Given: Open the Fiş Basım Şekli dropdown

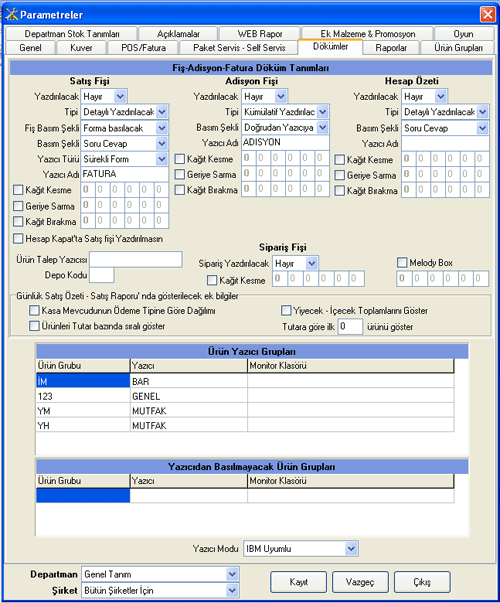Looking at the screenshot, I should point(162,128).
